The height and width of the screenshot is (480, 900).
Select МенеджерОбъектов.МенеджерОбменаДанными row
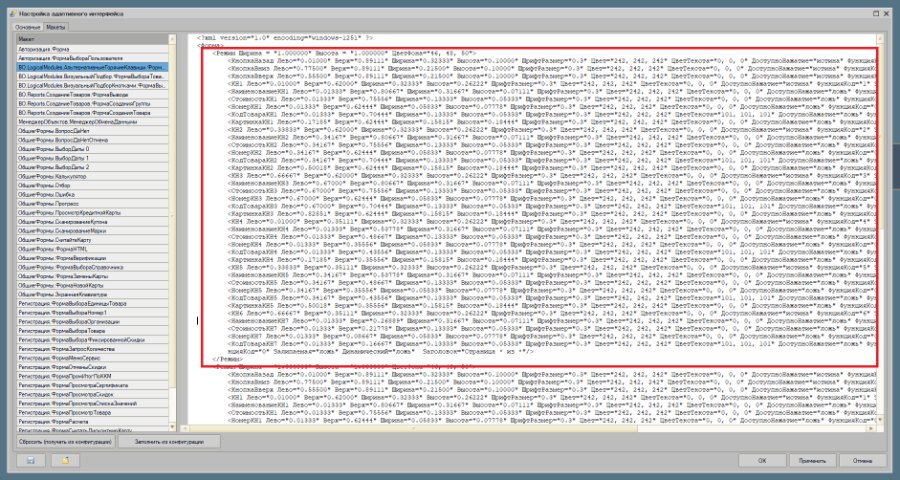(x=92, y=122)
